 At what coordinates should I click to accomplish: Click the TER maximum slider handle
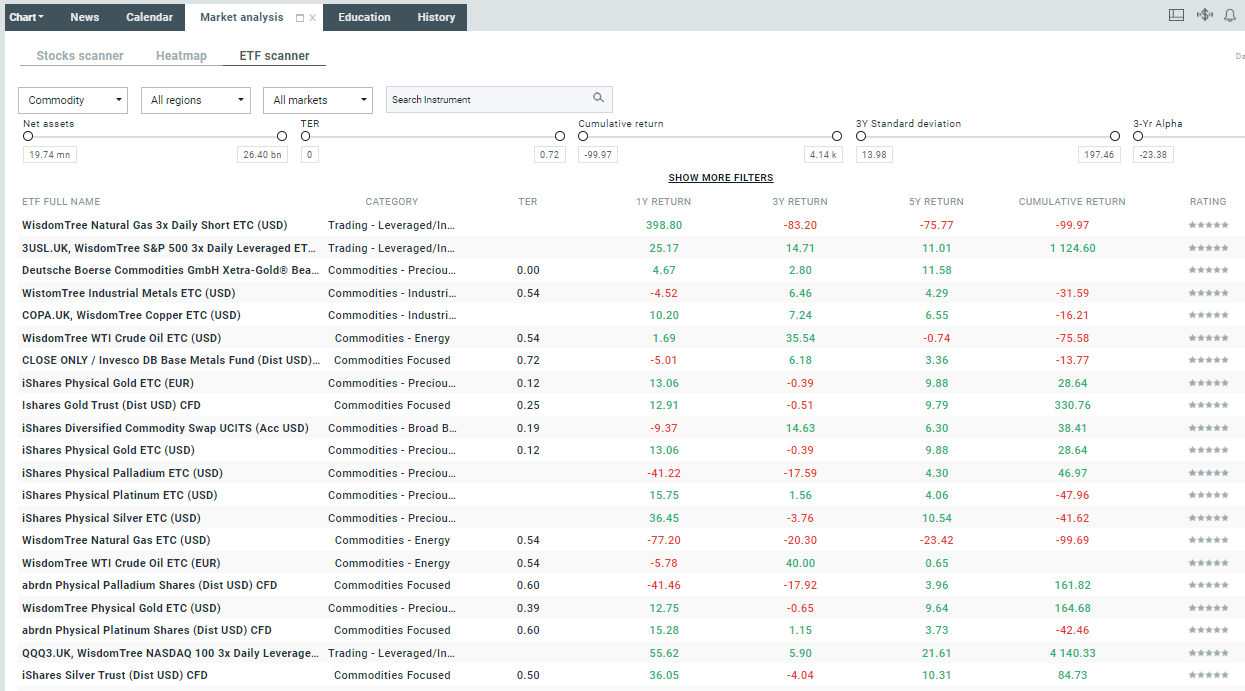point(560,137)
